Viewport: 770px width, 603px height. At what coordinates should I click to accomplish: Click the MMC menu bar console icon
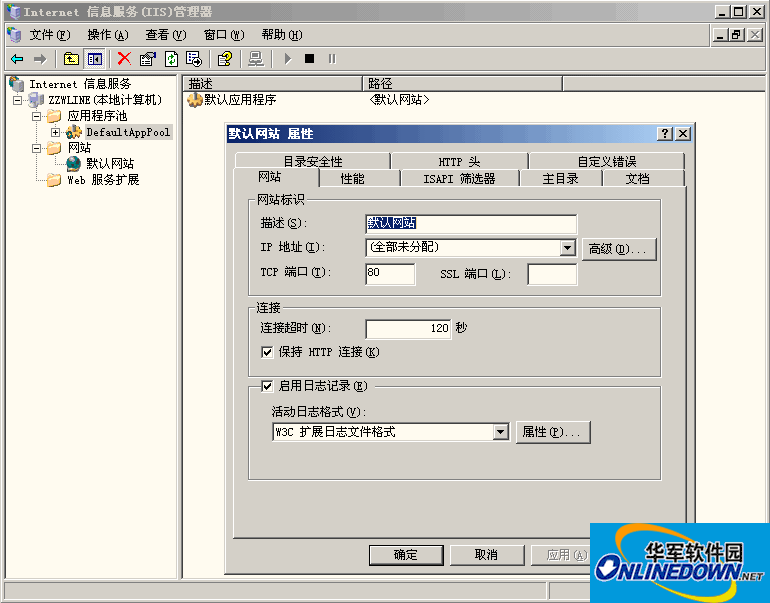(x=14, y=34)
